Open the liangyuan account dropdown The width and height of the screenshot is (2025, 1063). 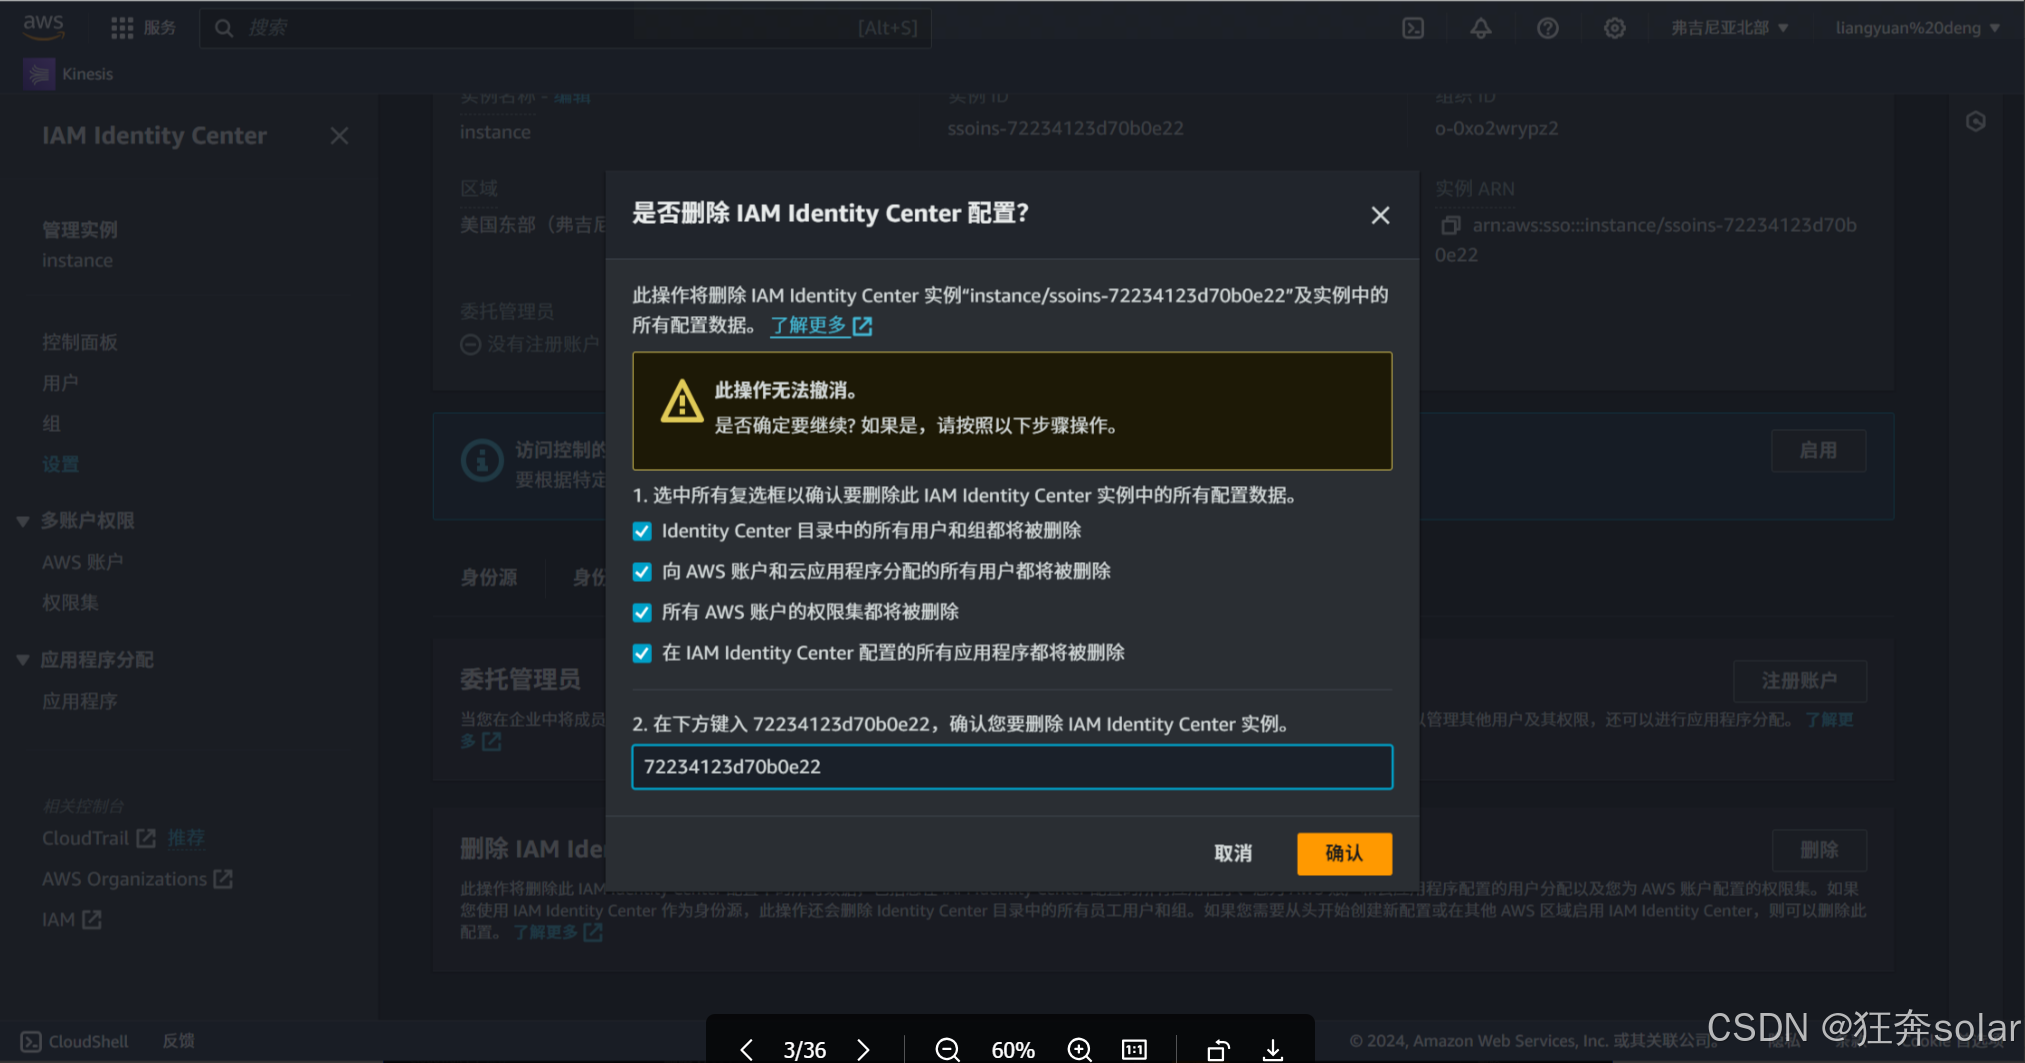pos(1917,28)
